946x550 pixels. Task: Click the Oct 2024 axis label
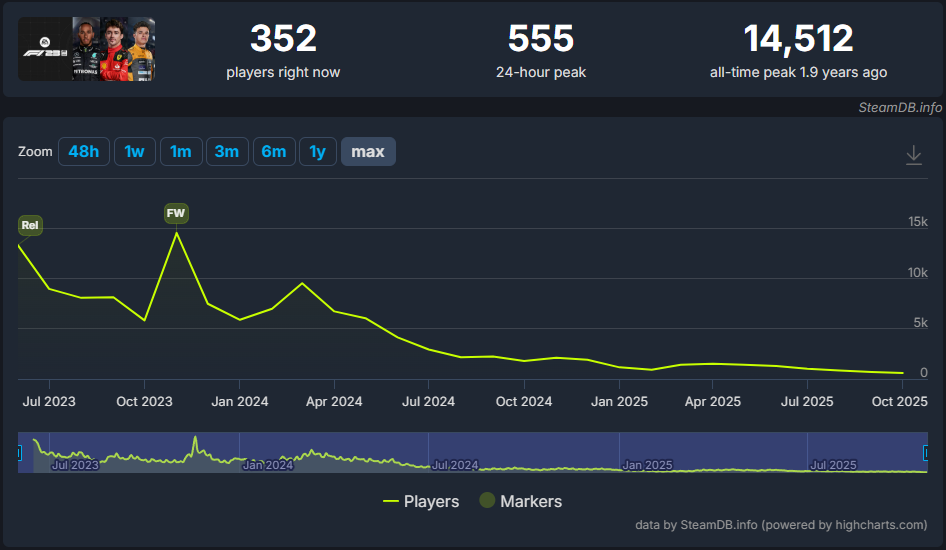tap(524, 402)
